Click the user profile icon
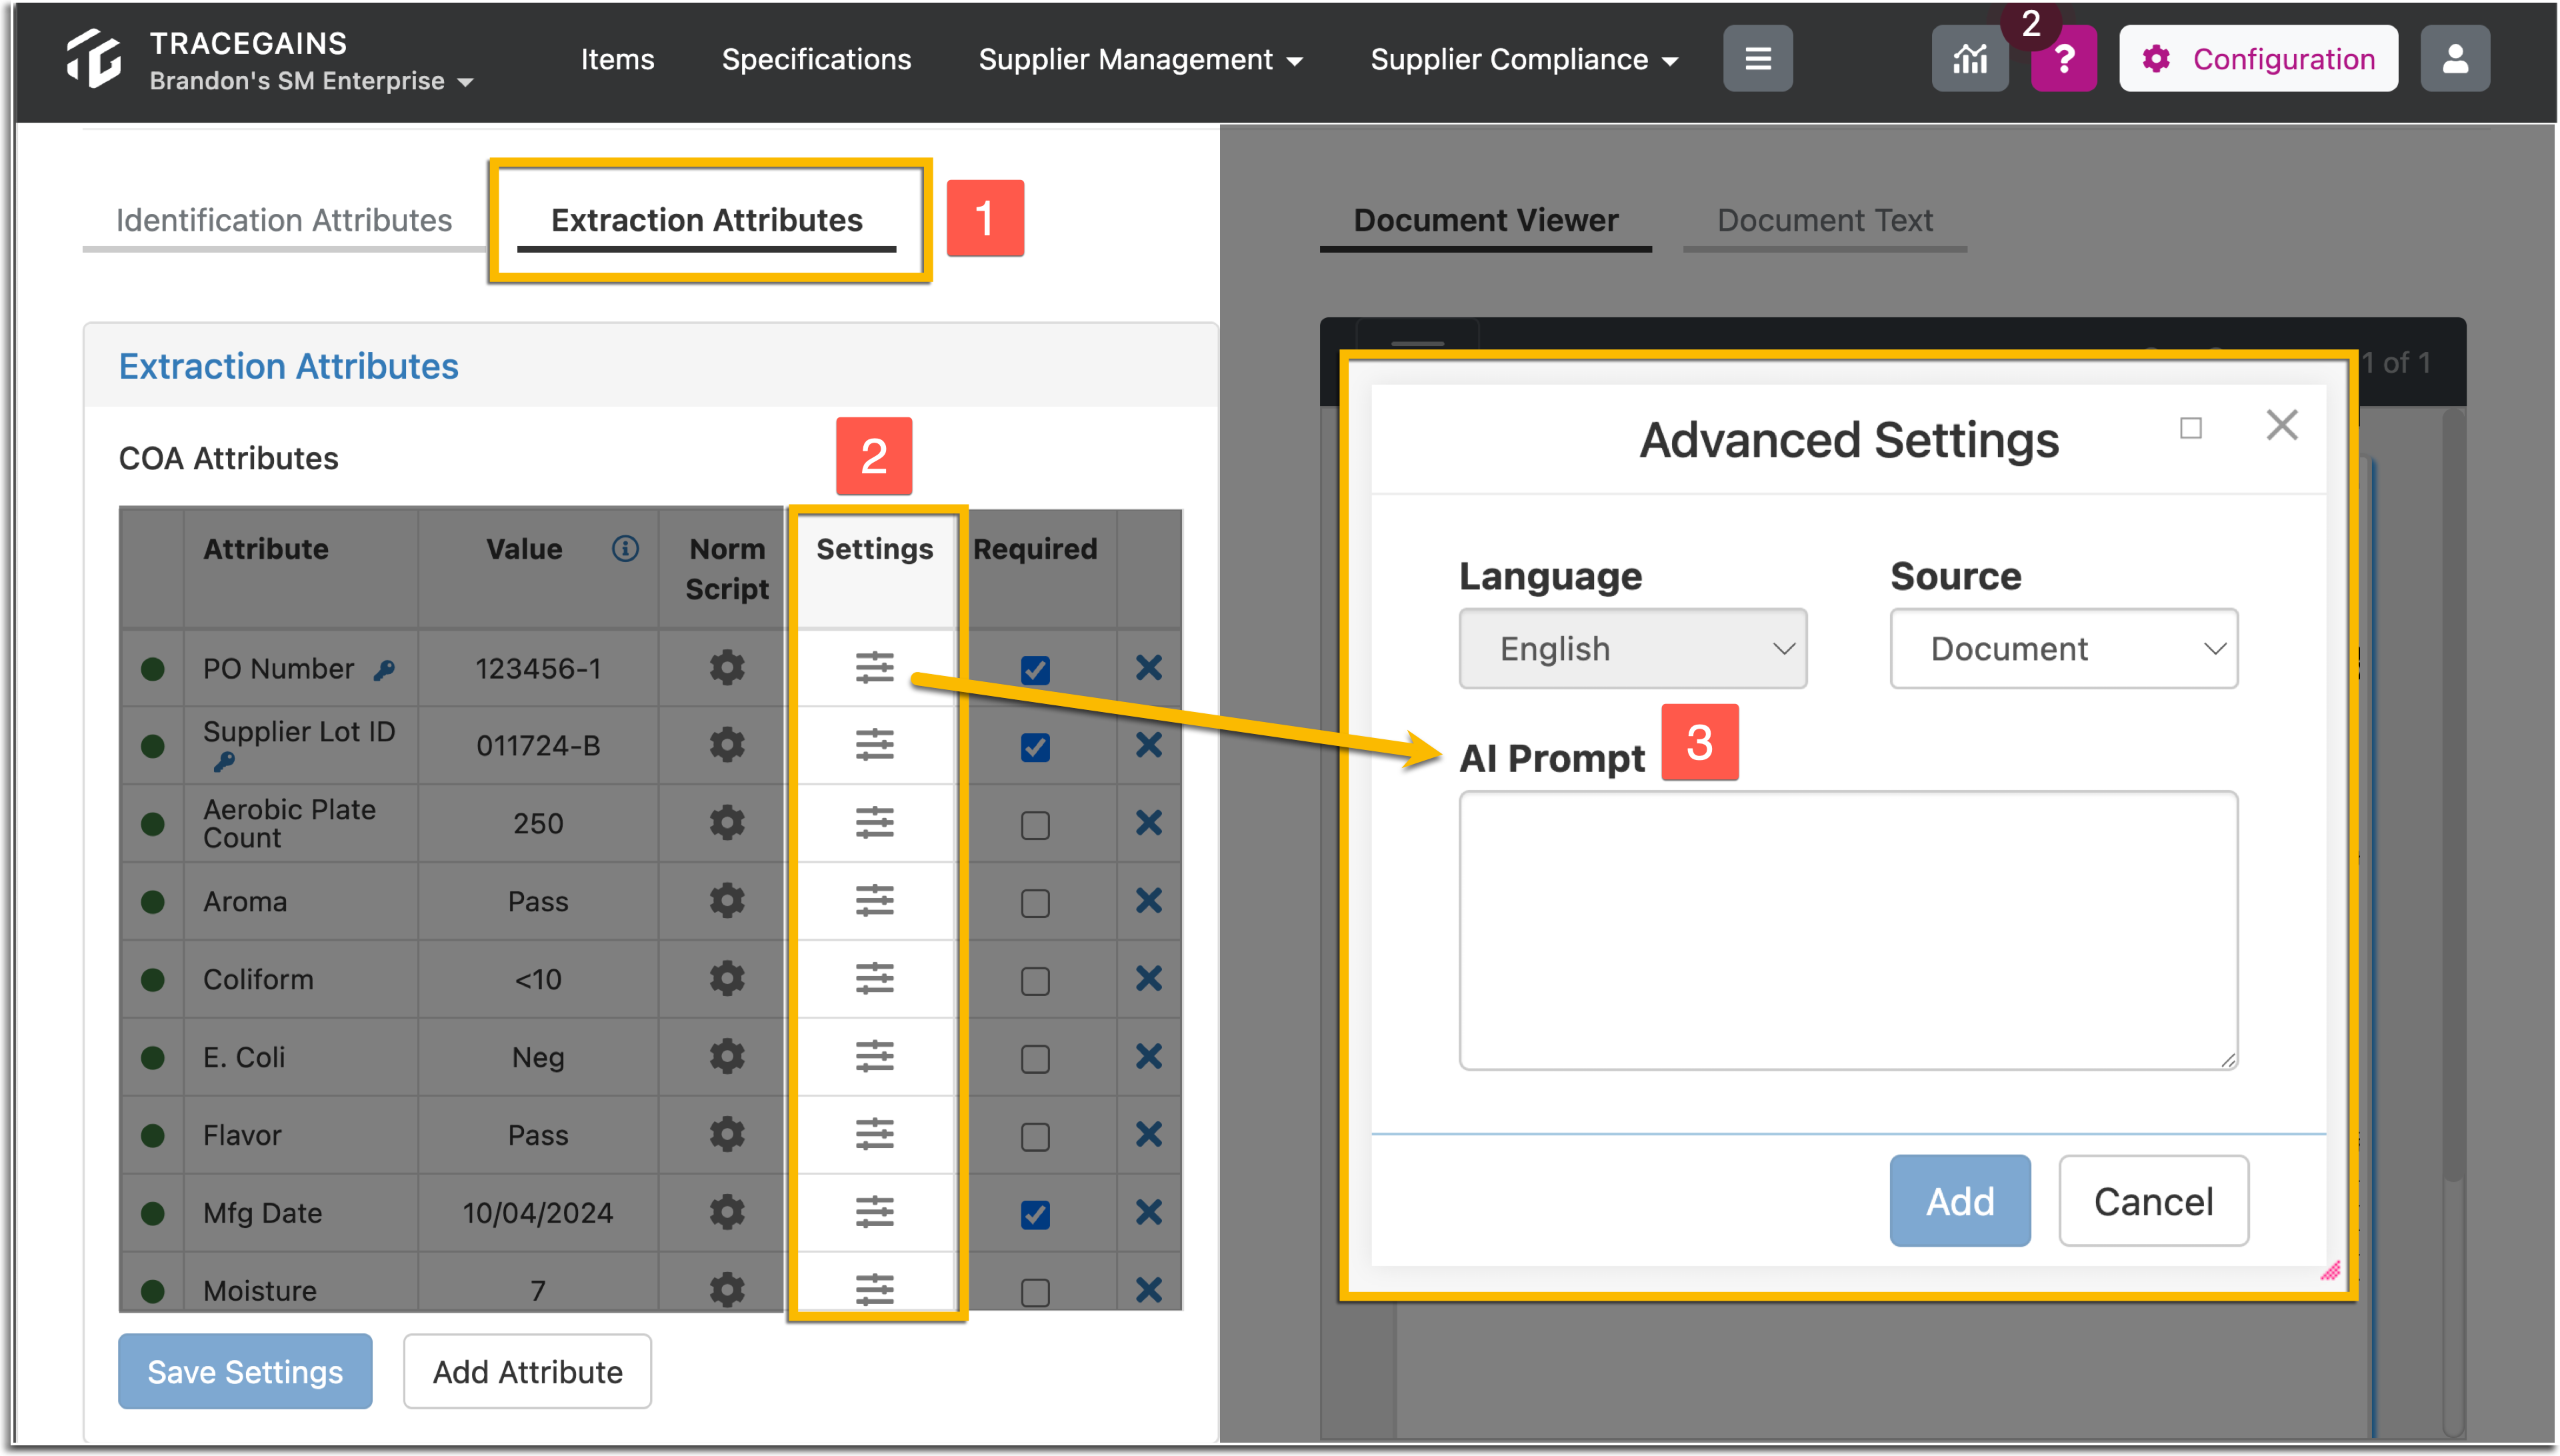Screen dimensions: 2560x1456 [2455, 57]
